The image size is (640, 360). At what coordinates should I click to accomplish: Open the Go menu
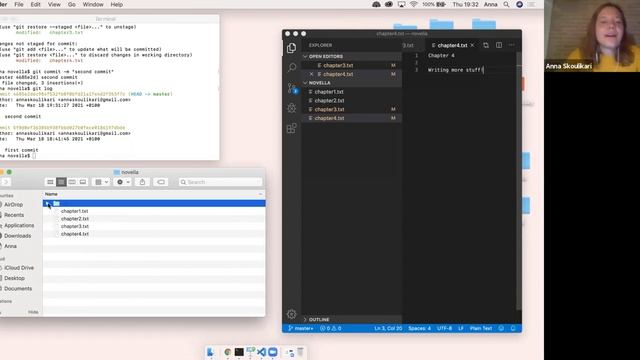pyautogui.click(x=71, y=4)
